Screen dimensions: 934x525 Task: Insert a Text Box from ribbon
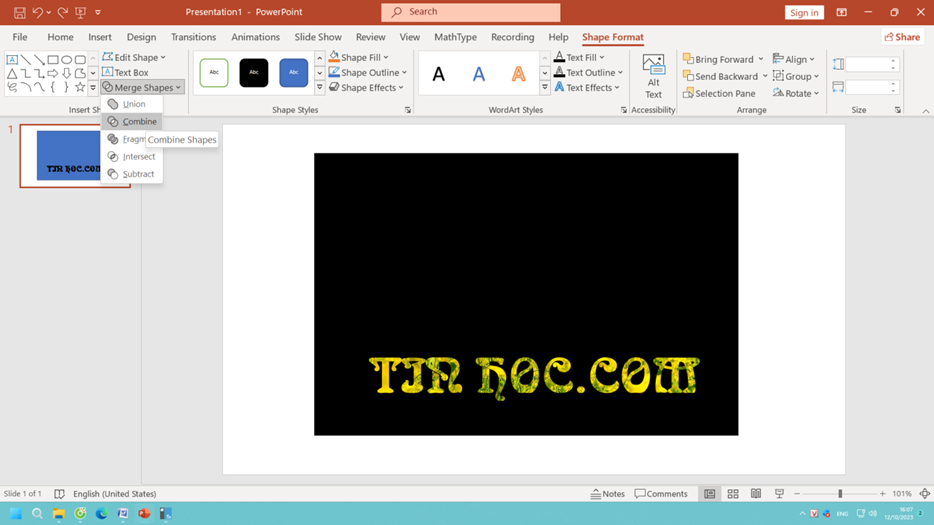[x=126, y=73]
